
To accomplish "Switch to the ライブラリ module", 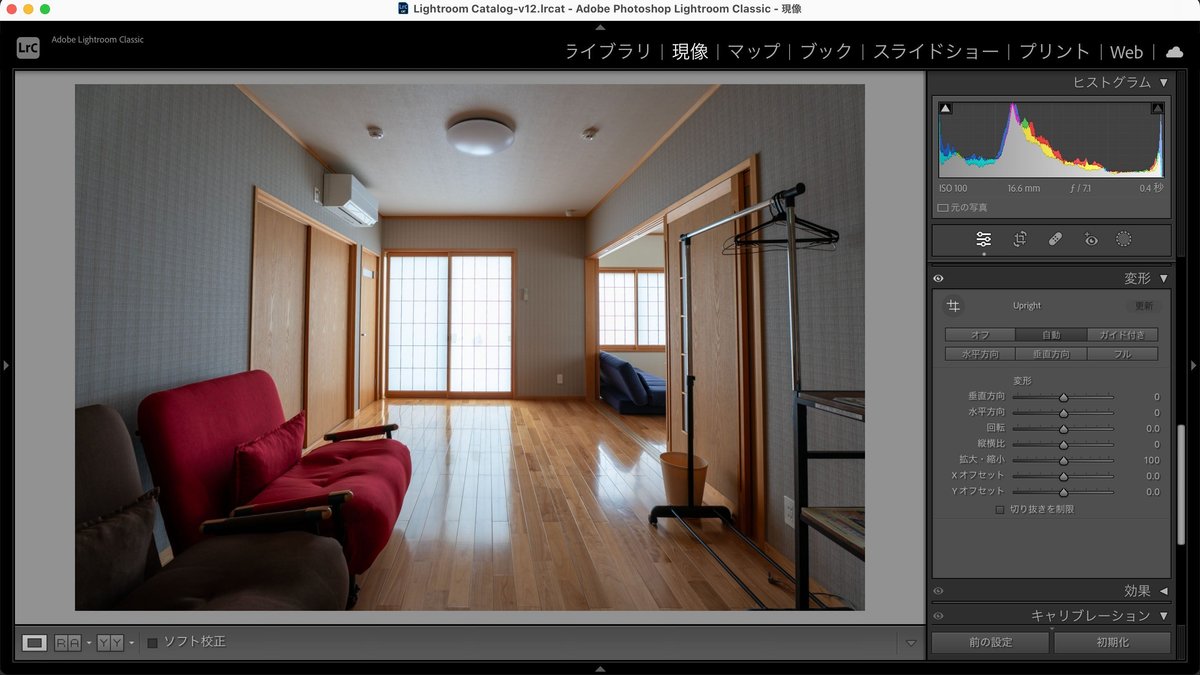I will click(608, 52).
